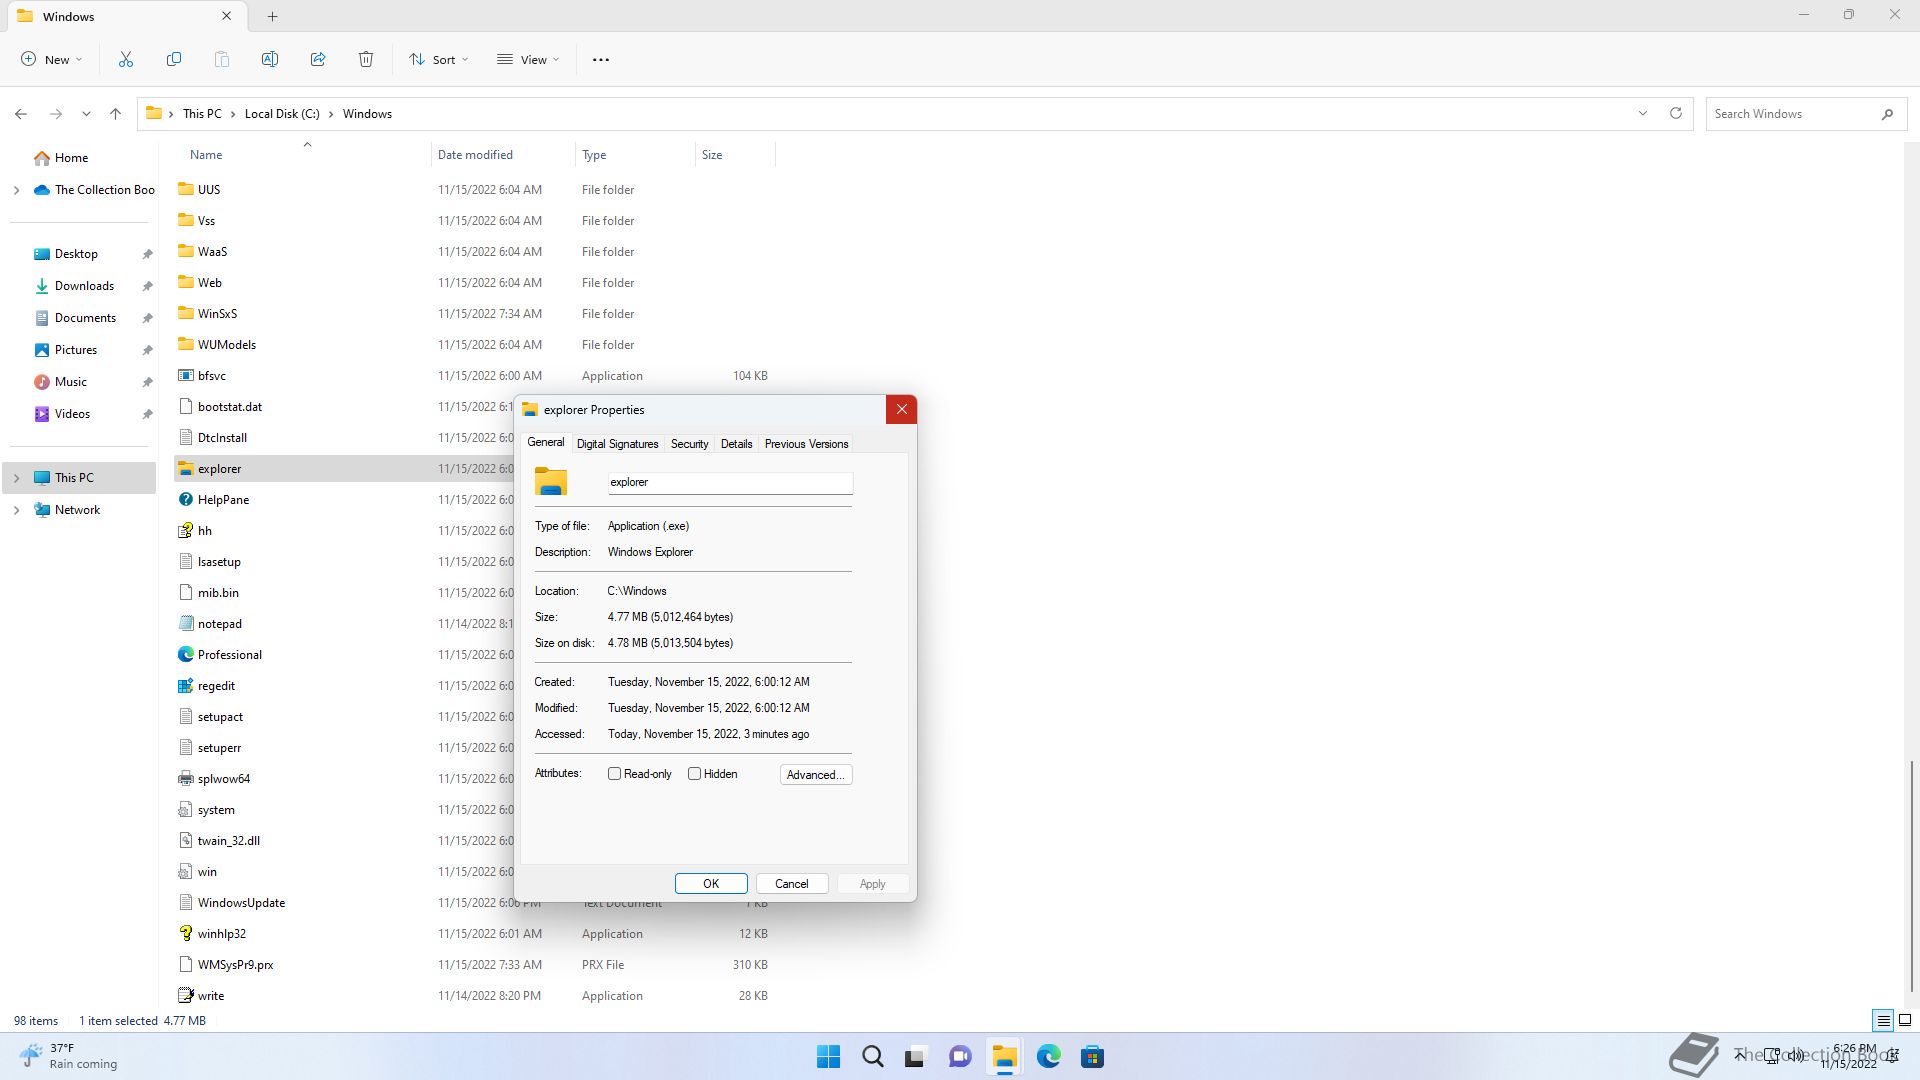Click the Delete trash icon in toolbar
1920x1080 pixels.
tap(366, 60)
